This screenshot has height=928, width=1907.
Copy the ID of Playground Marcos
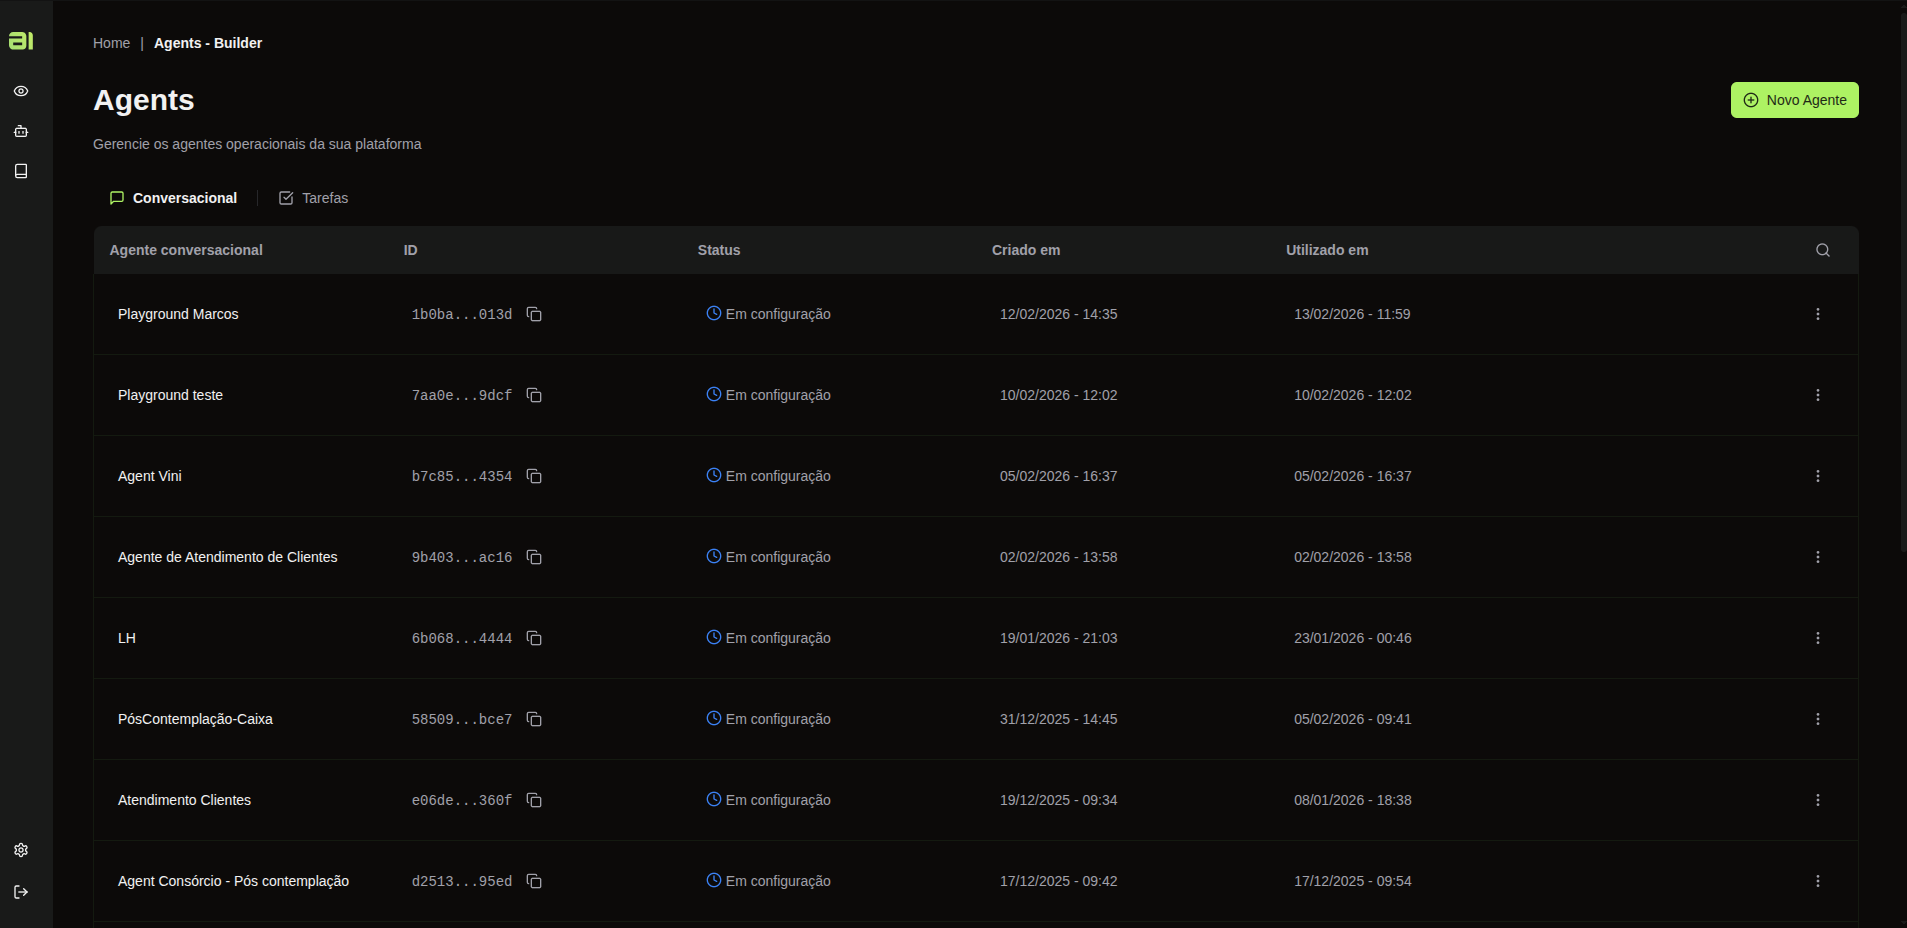534,314
